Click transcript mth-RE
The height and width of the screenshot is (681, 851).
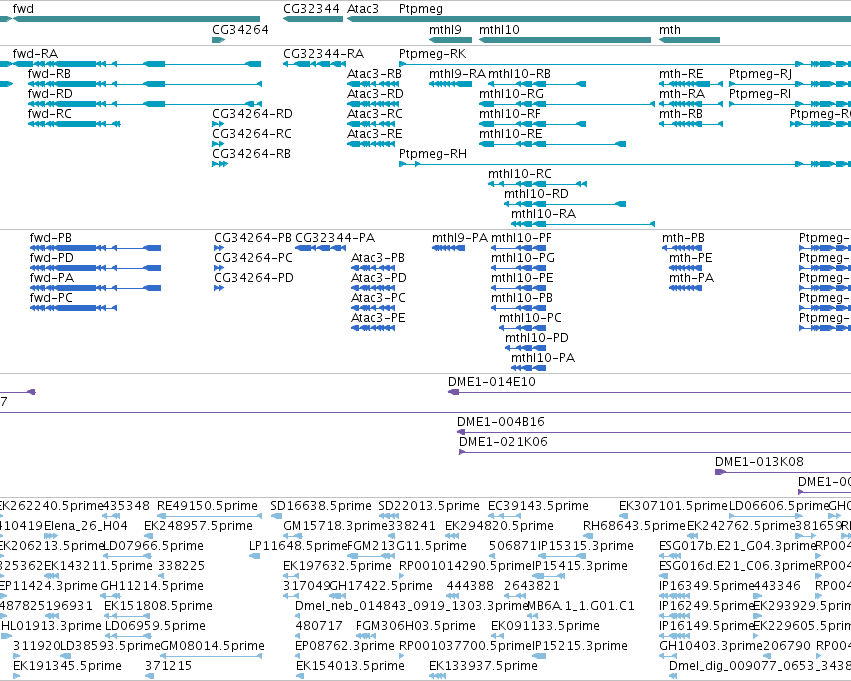[x=691, y=84]
